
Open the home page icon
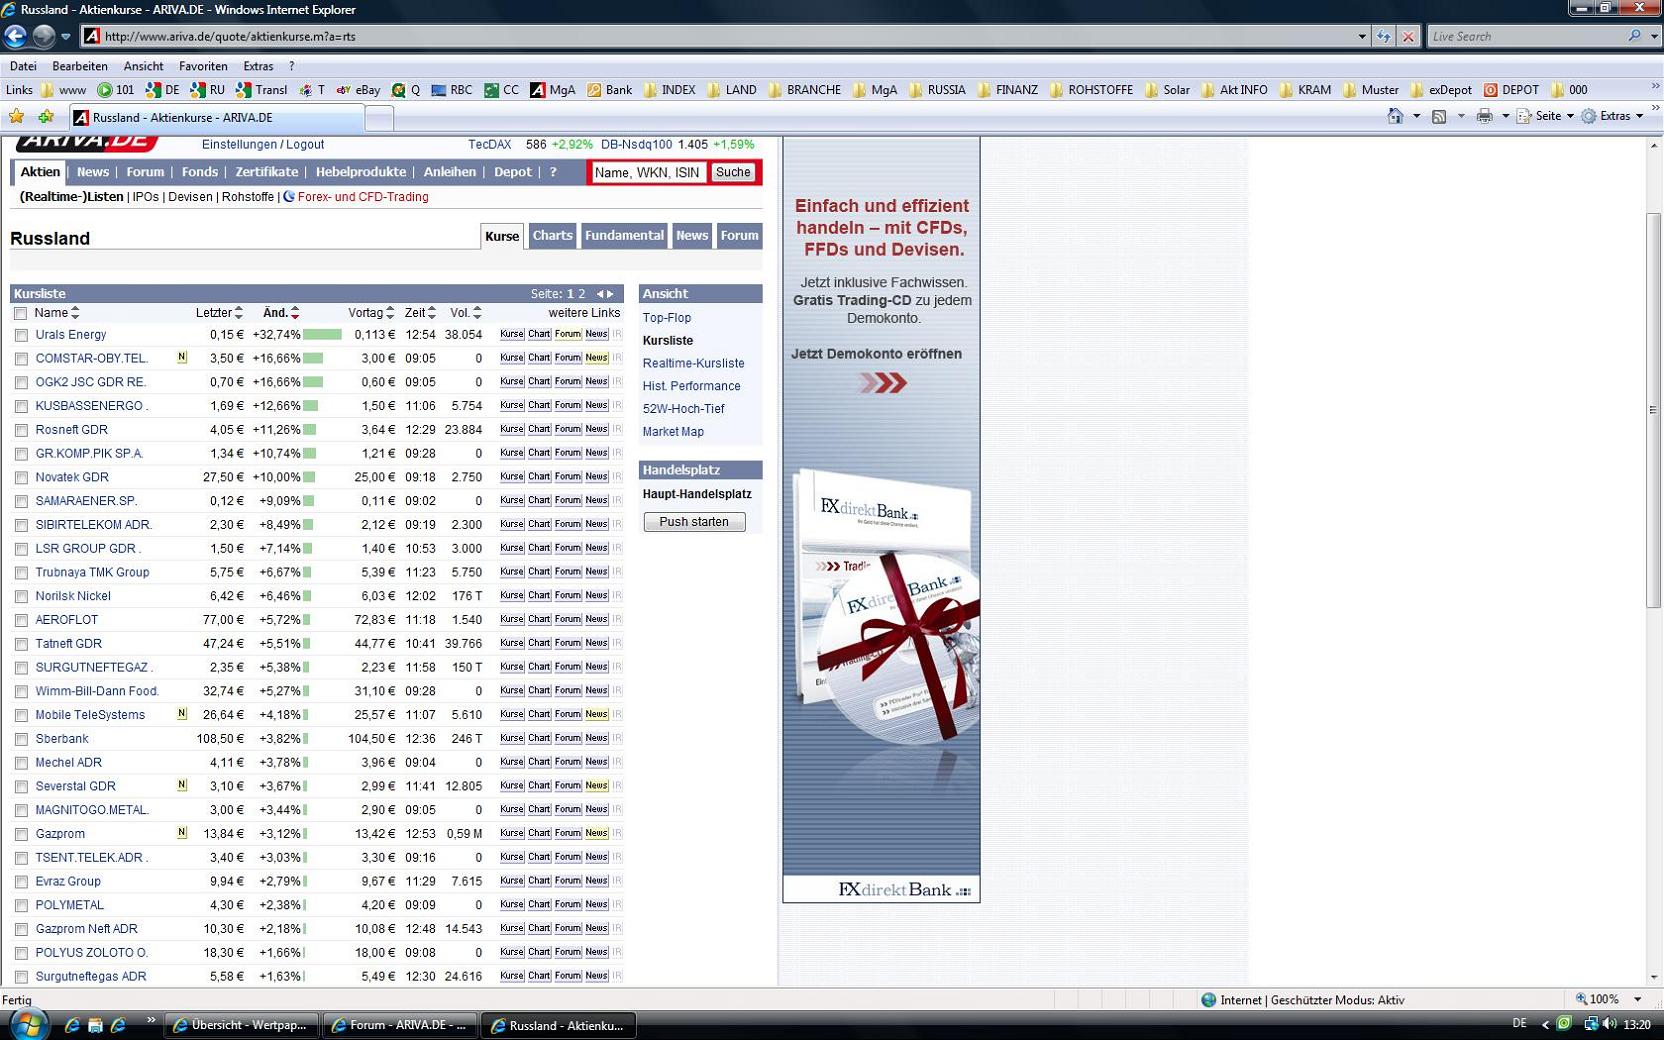click(x=1395, y=116)
